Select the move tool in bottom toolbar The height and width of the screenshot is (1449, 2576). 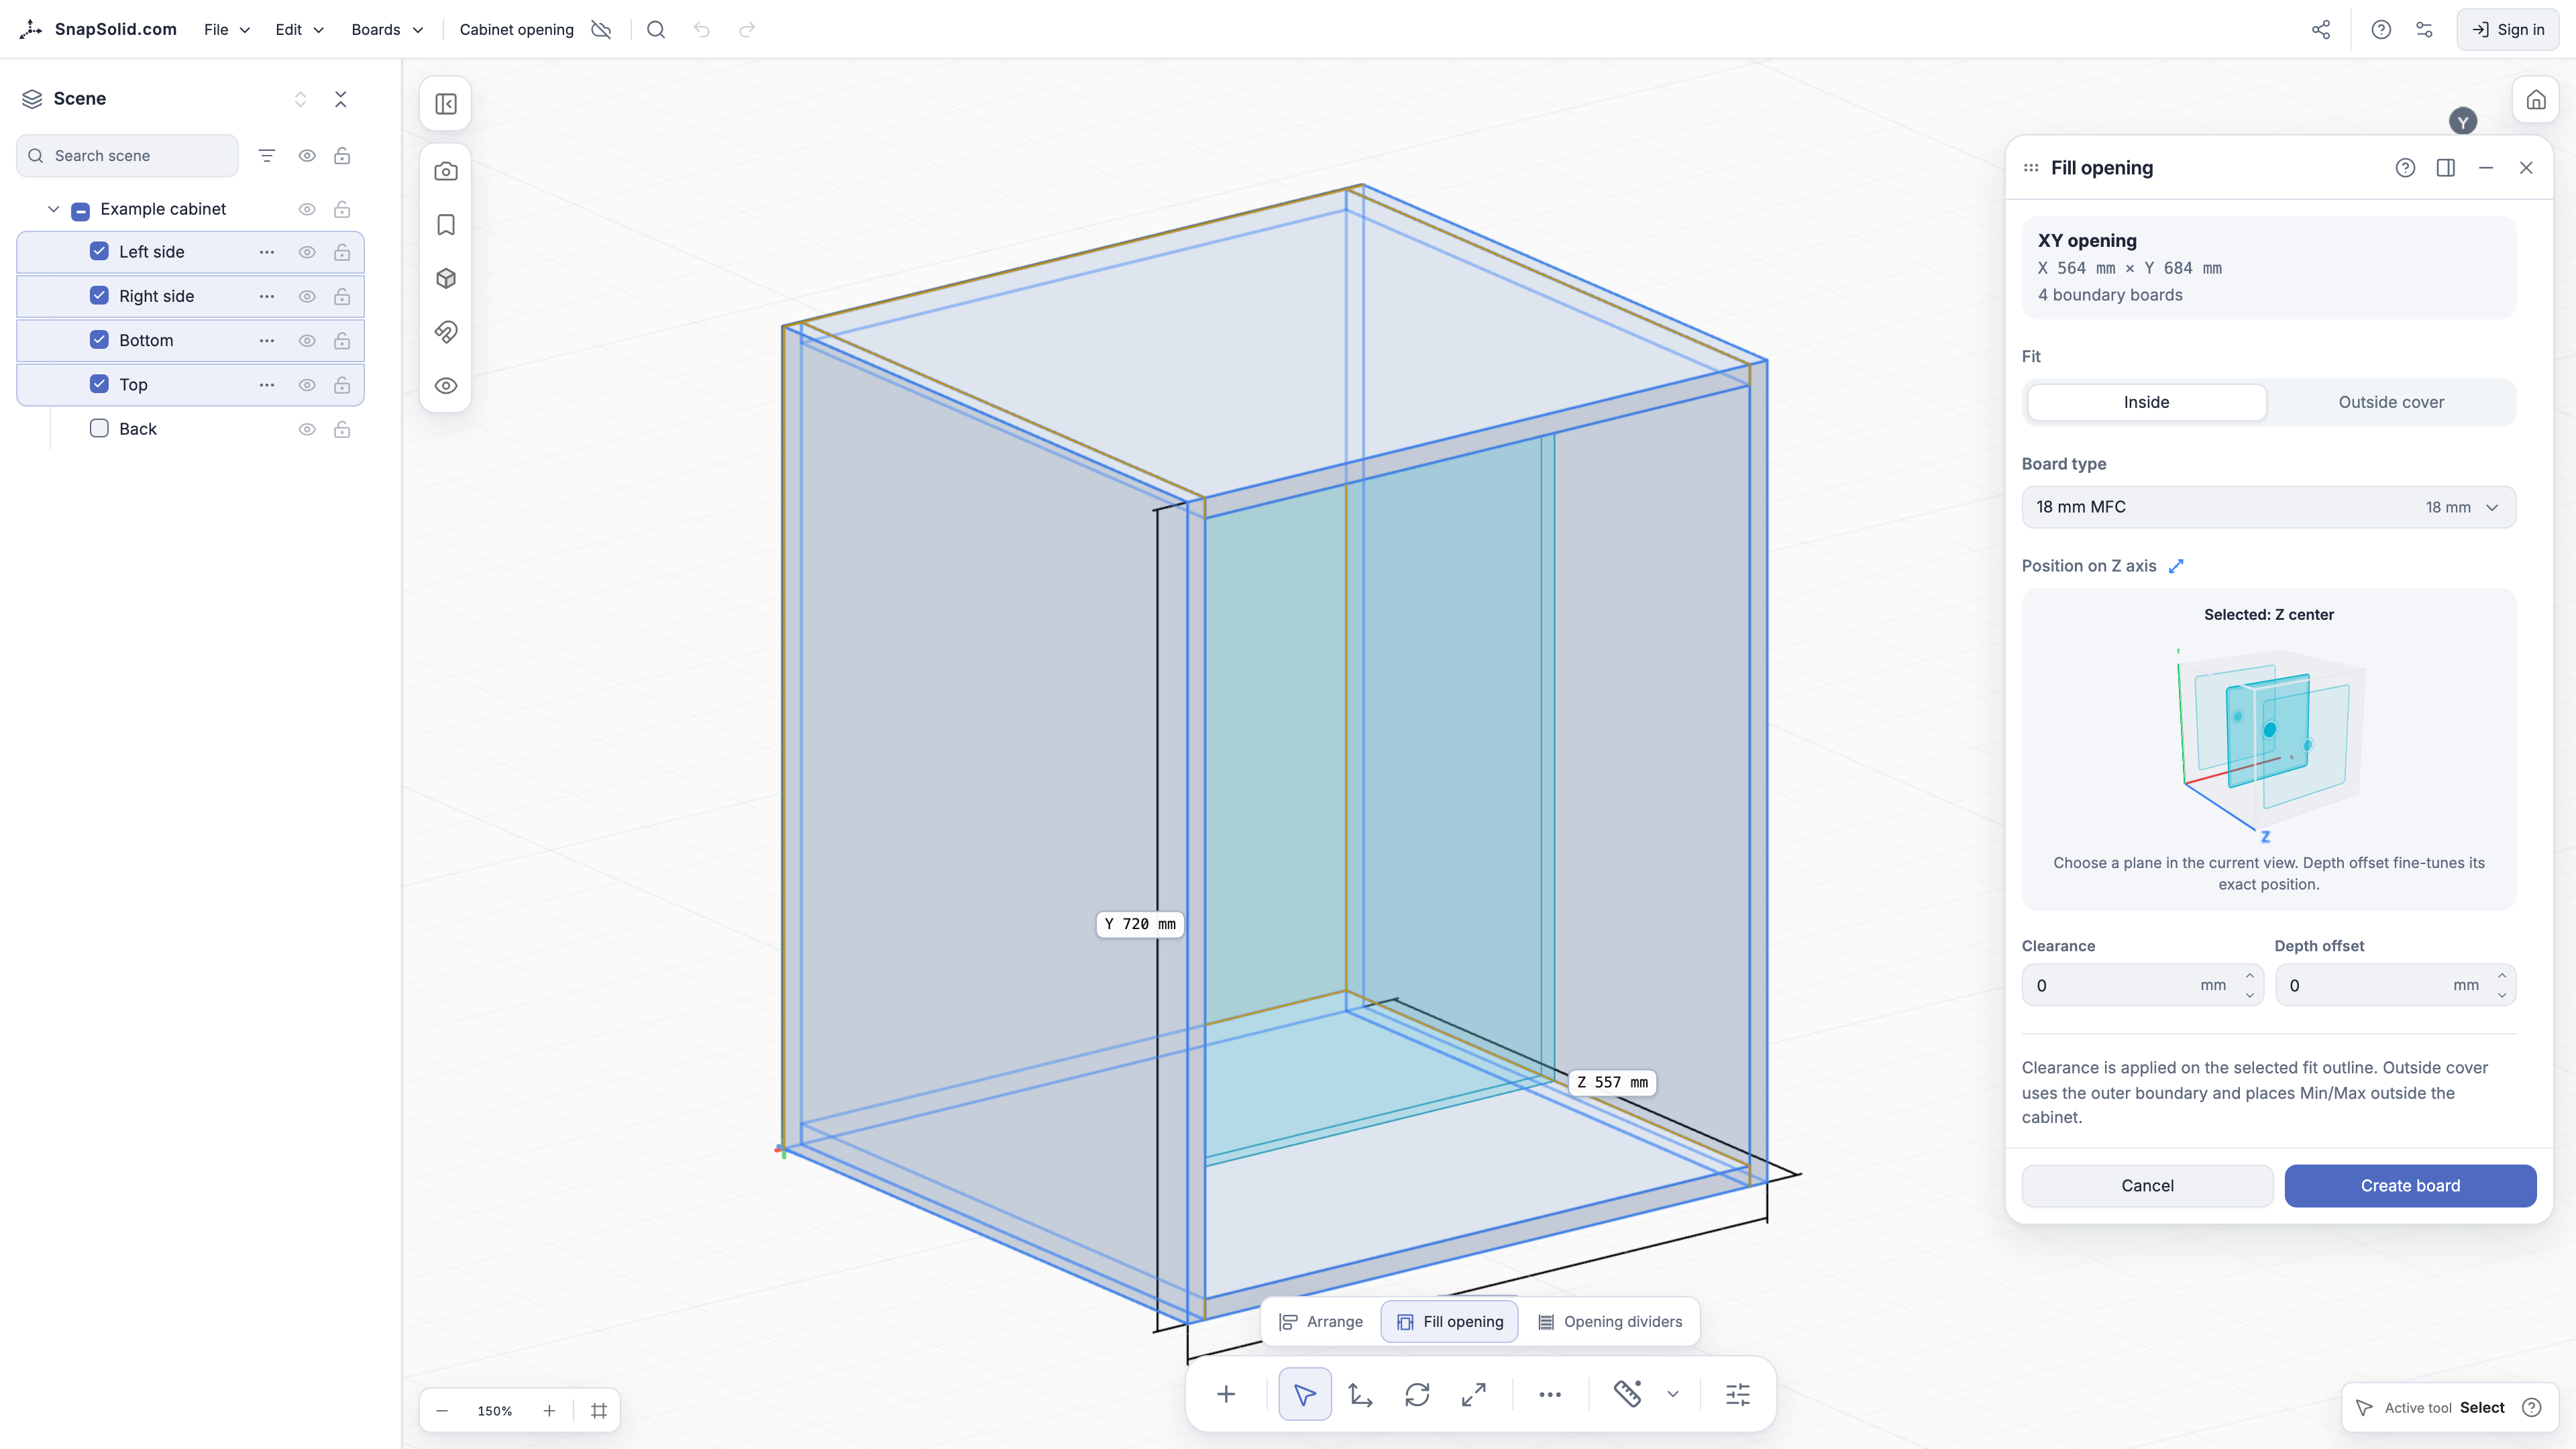pyautogui.click(x=1360, y=1394)
